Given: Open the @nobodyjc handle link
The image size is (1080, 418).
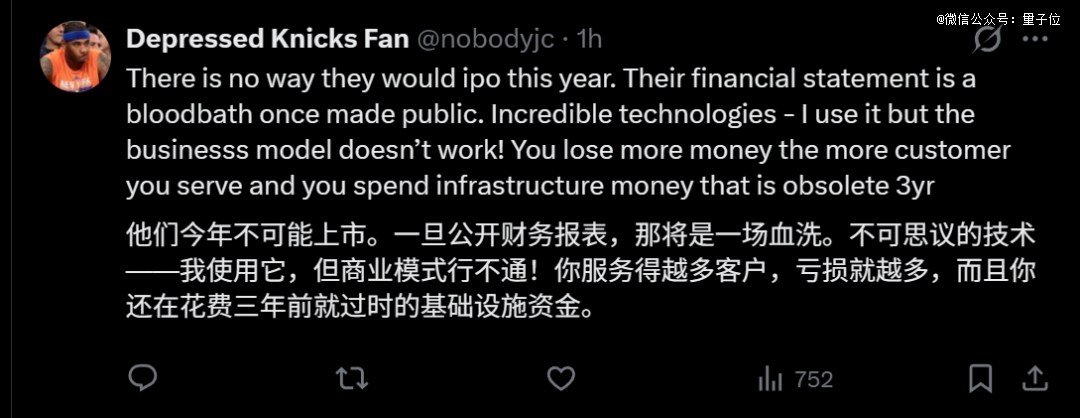Looking at the screenshot, I should pyautogui.click(x=483, y=39).
